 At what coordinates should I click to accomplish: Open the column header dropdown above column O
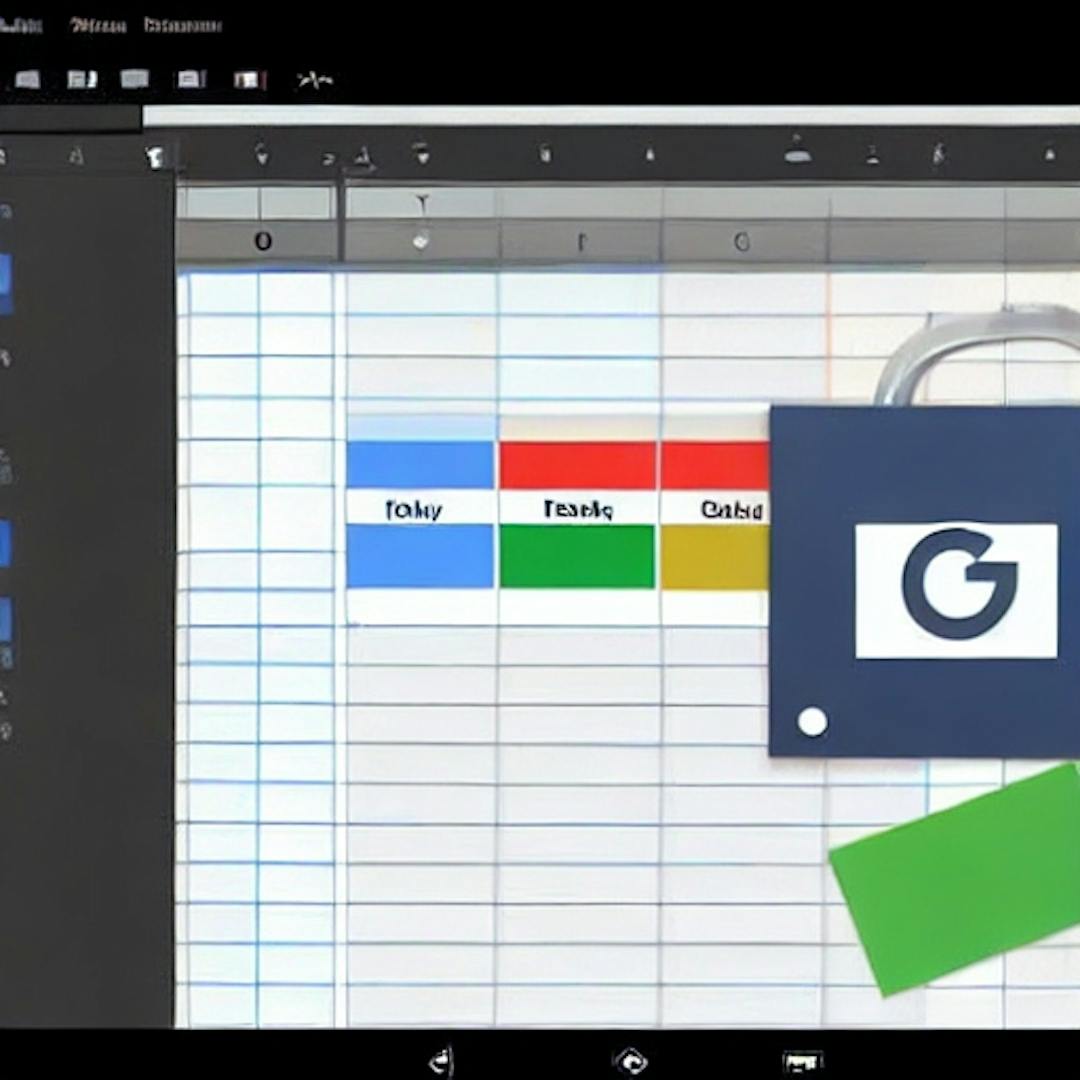pos(422,240)
